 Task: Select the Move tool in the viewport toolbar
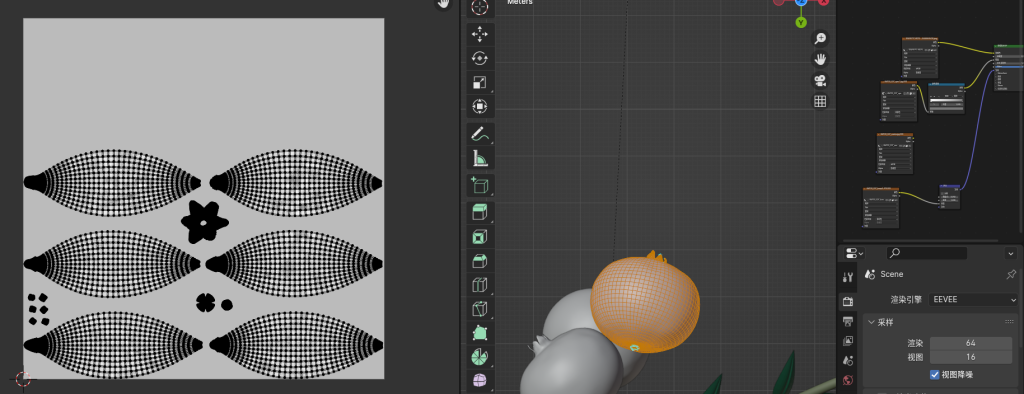pos(480,35)
